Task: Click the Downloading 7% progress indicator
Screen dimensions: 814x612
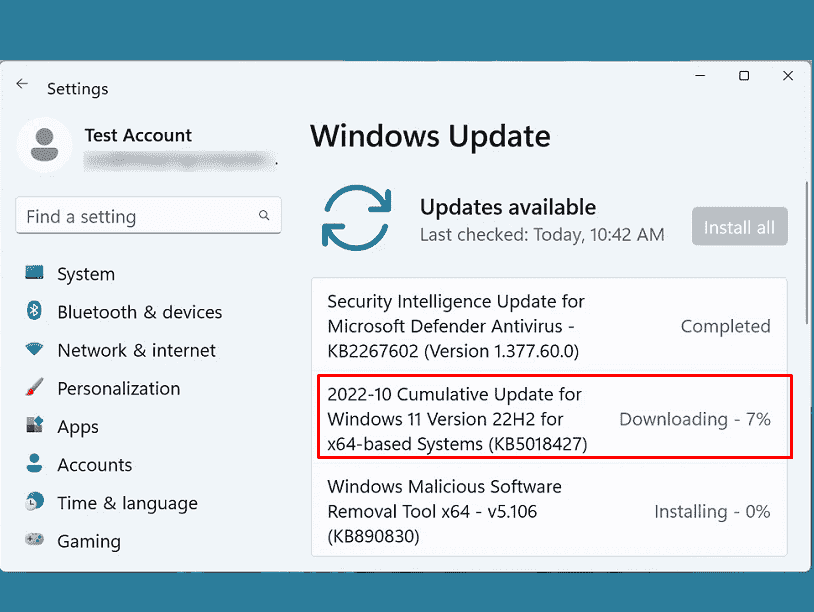Action: click(695, 419)
